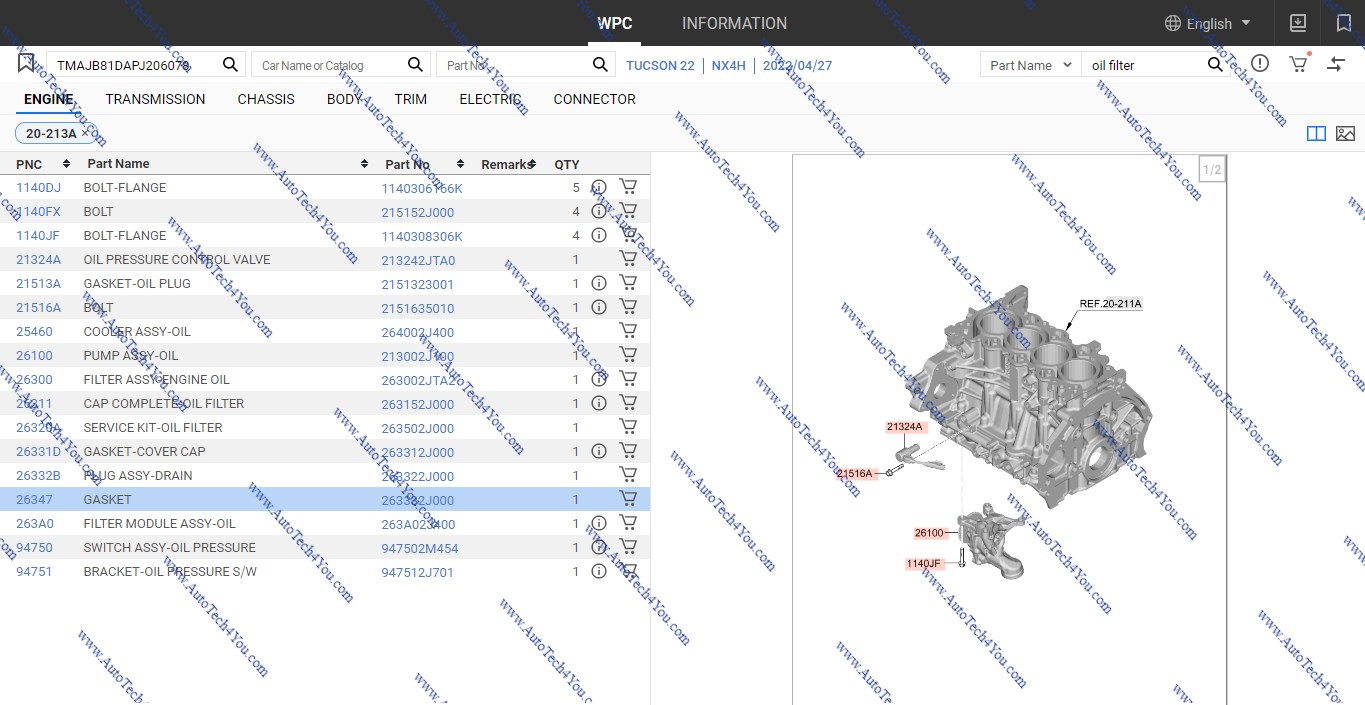1365x705 pixels.
Task: Click the swap arrows icon
Action: (1336, 64)
